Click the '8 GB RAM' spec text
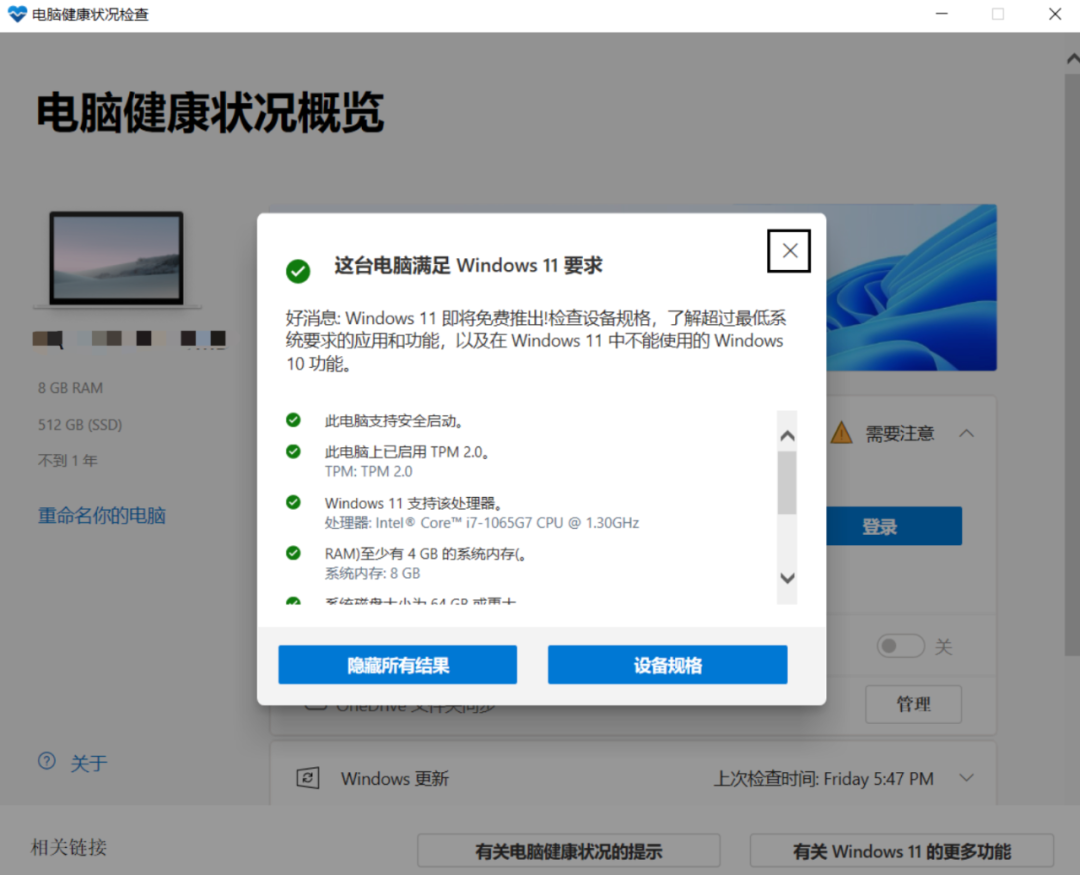The height and width of the screenshot is (875, 1080). pyautogui.click(x=70, y=388)
